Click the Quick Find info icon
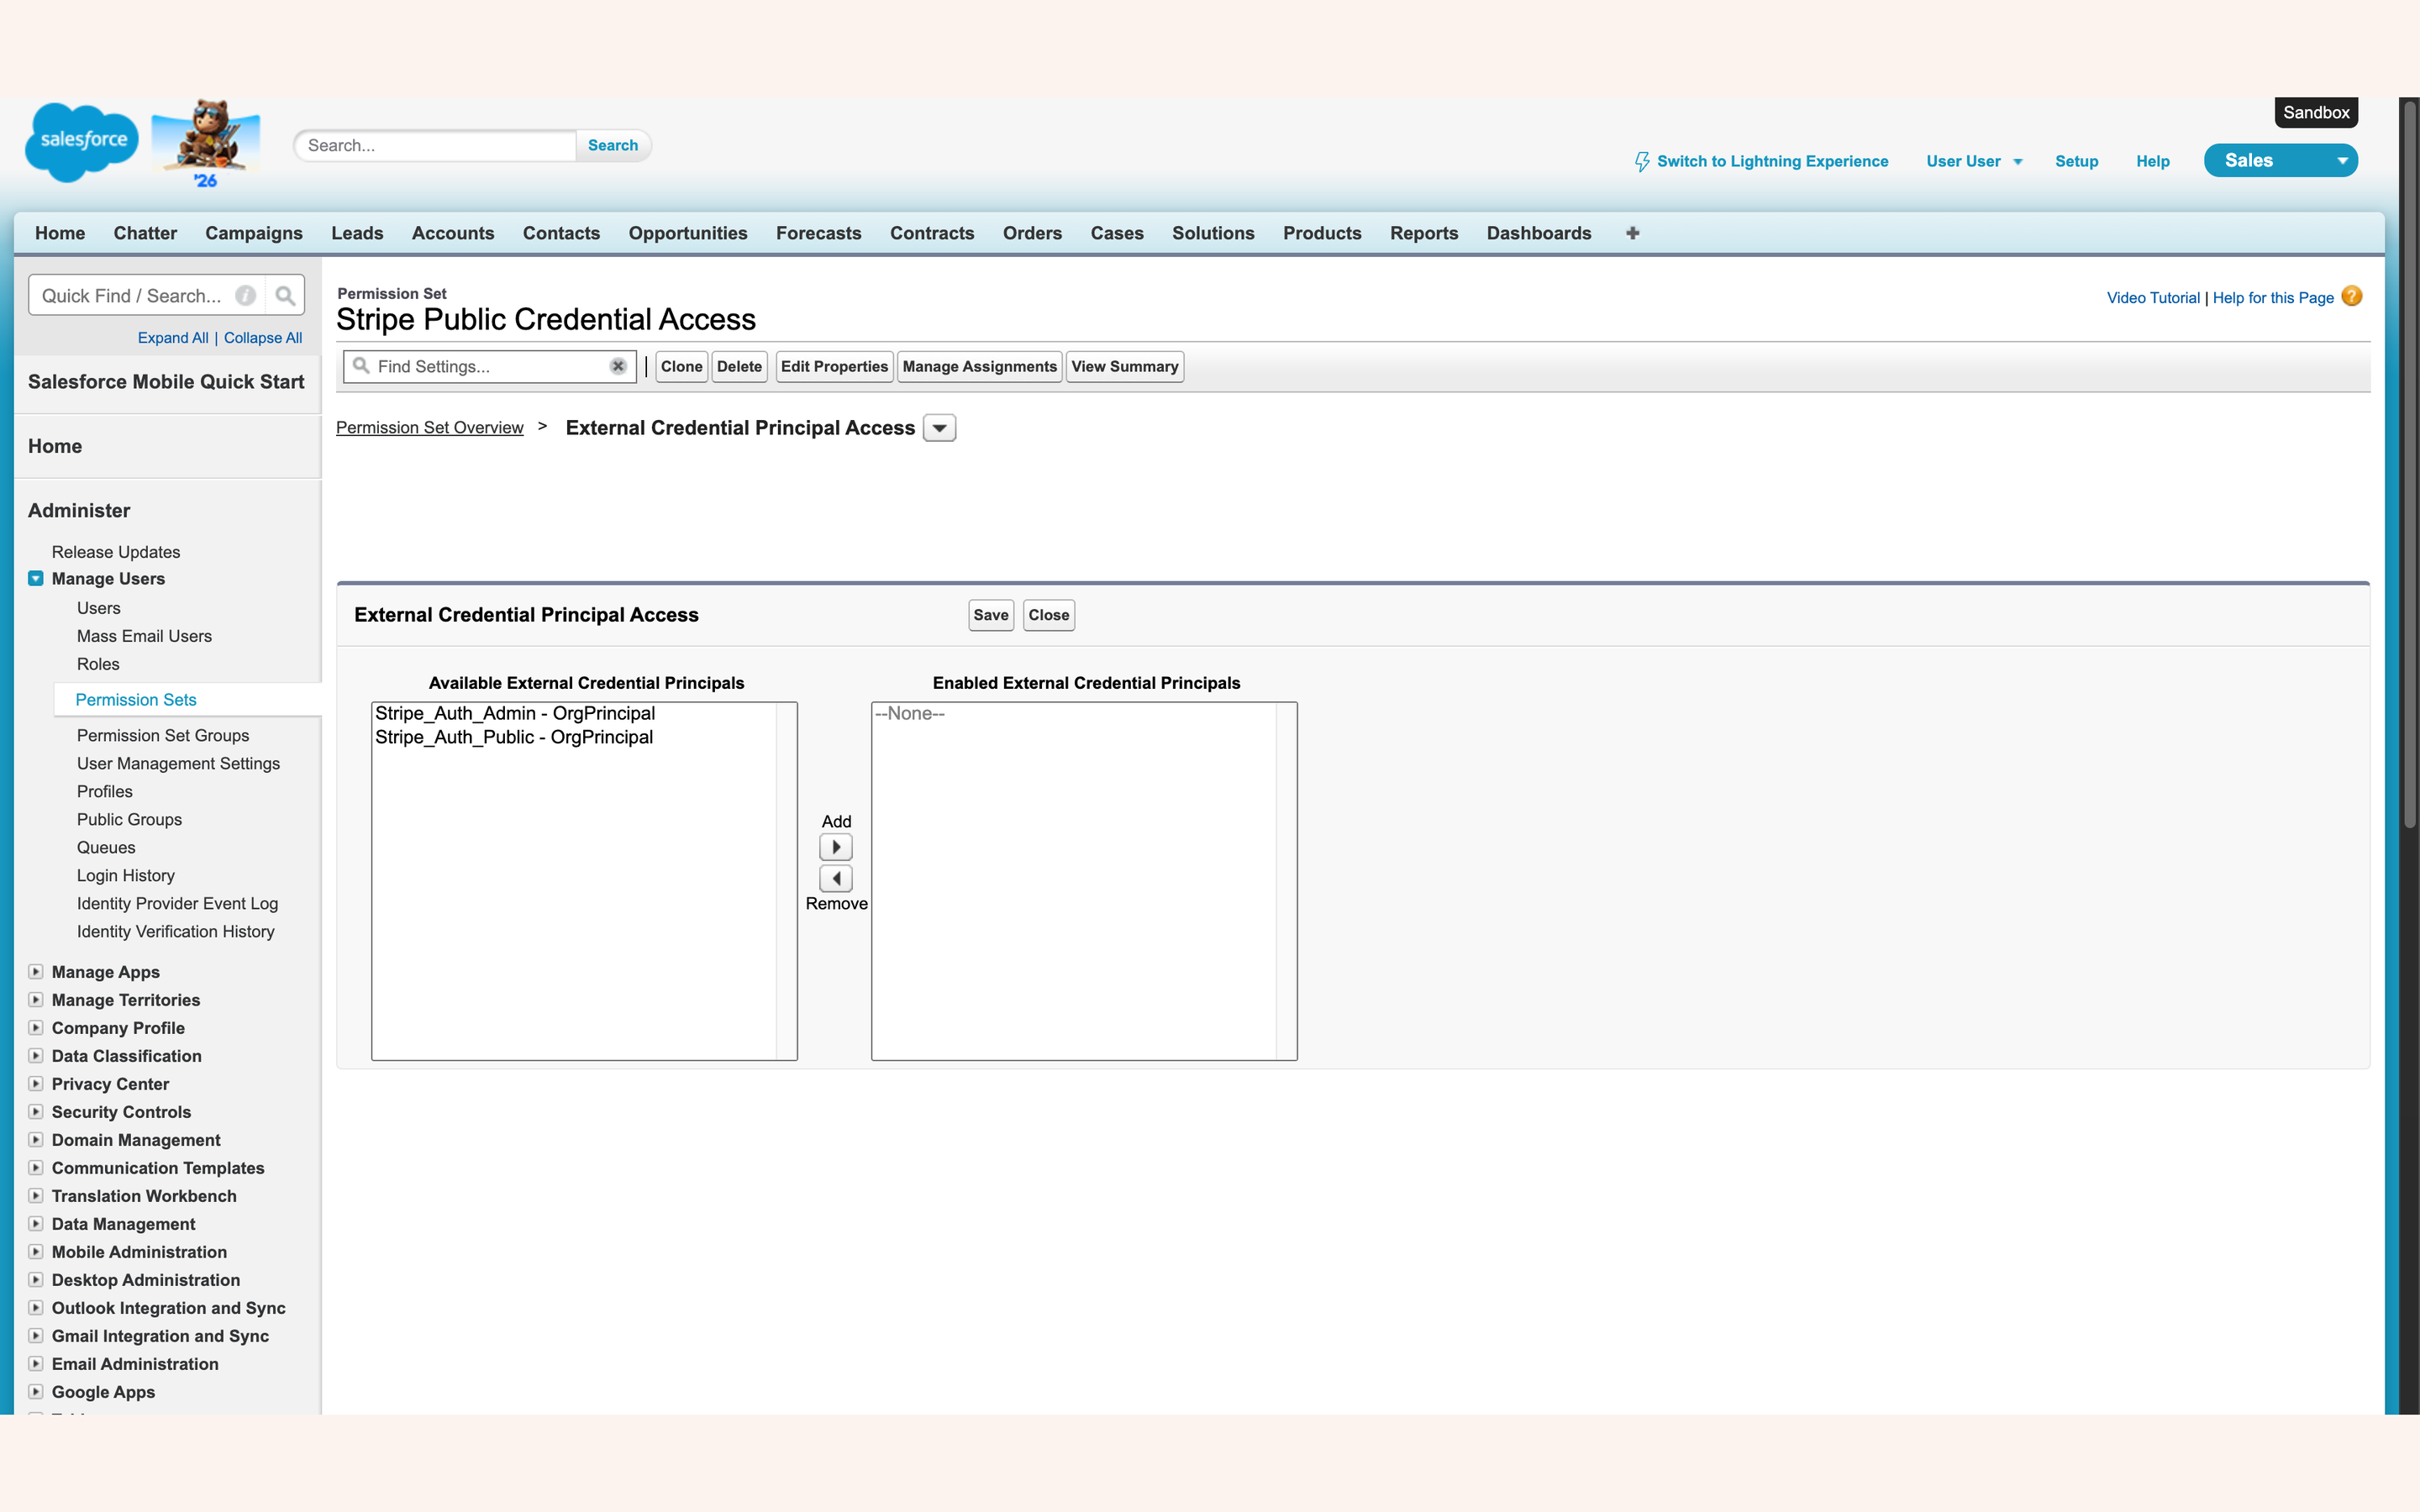Viewport: 2420px width, 1512px height. (245, 296)
